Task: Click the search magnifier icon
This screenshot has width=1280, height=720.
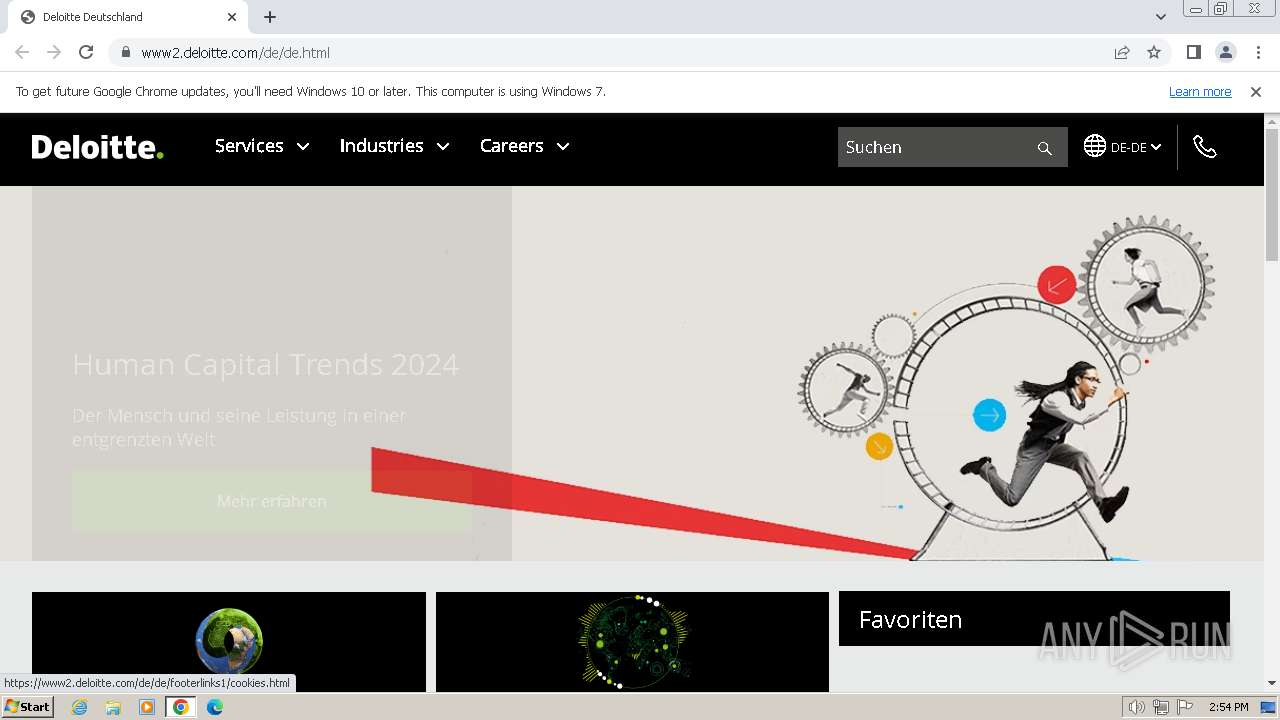Action: click(1045, 148)
